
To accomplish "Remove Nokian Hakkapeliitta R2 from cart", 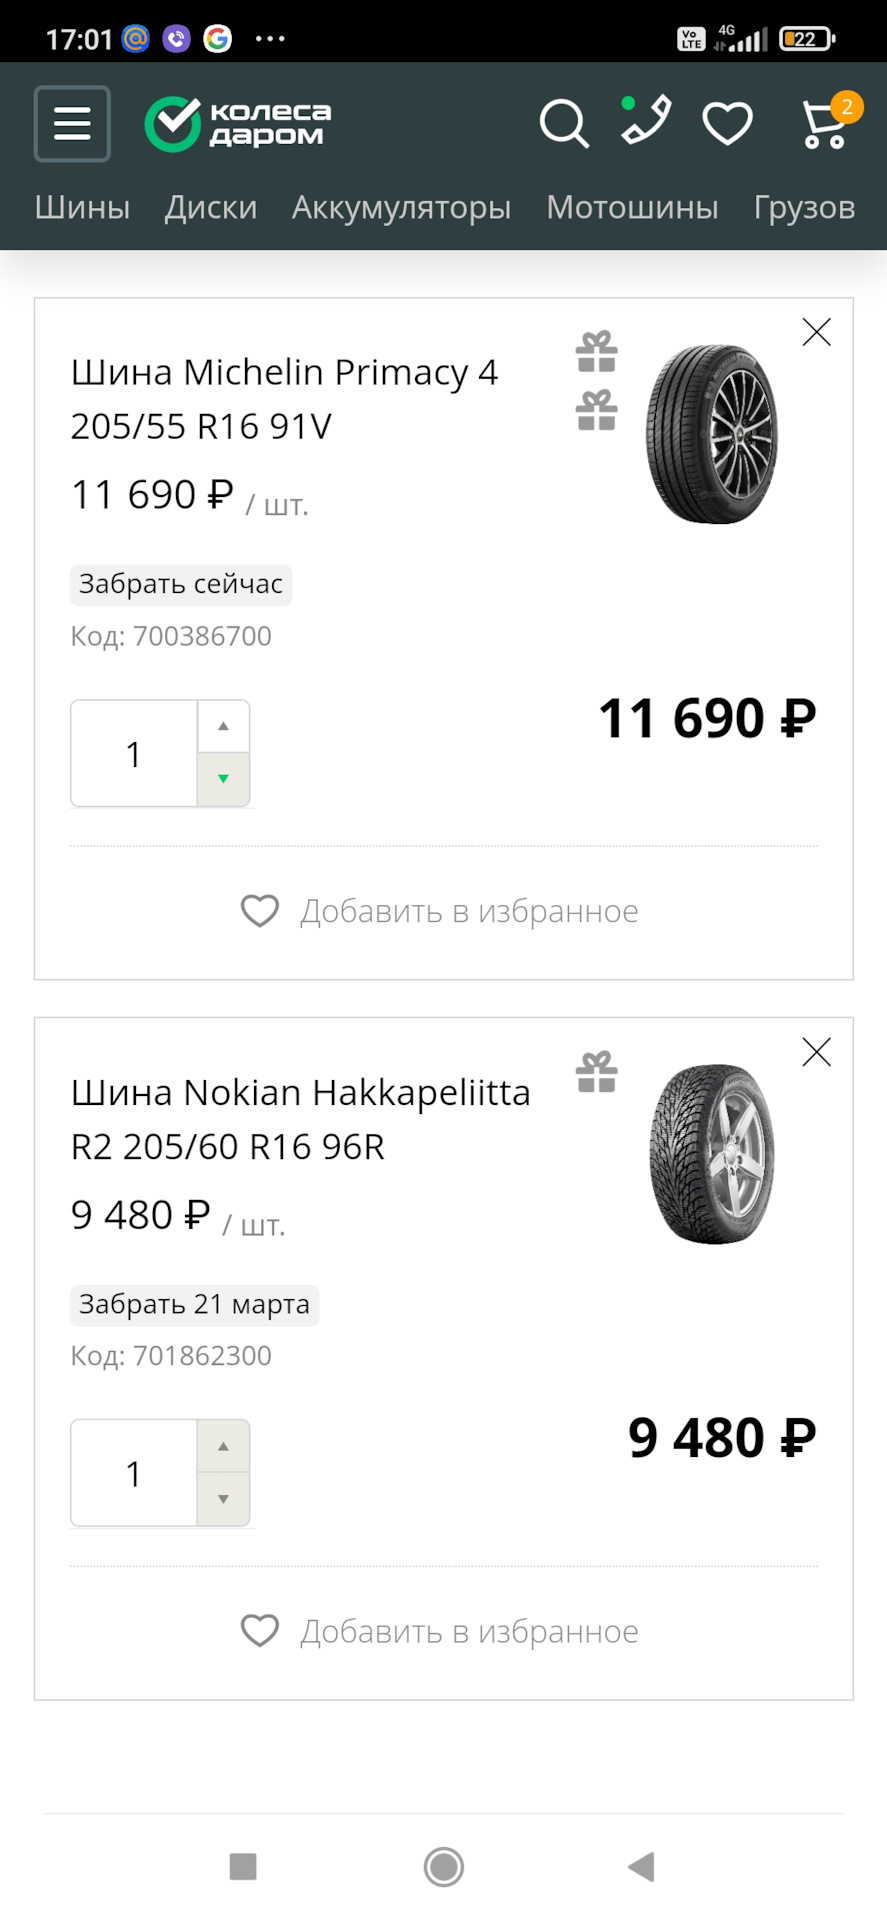I will point(817,1052).
